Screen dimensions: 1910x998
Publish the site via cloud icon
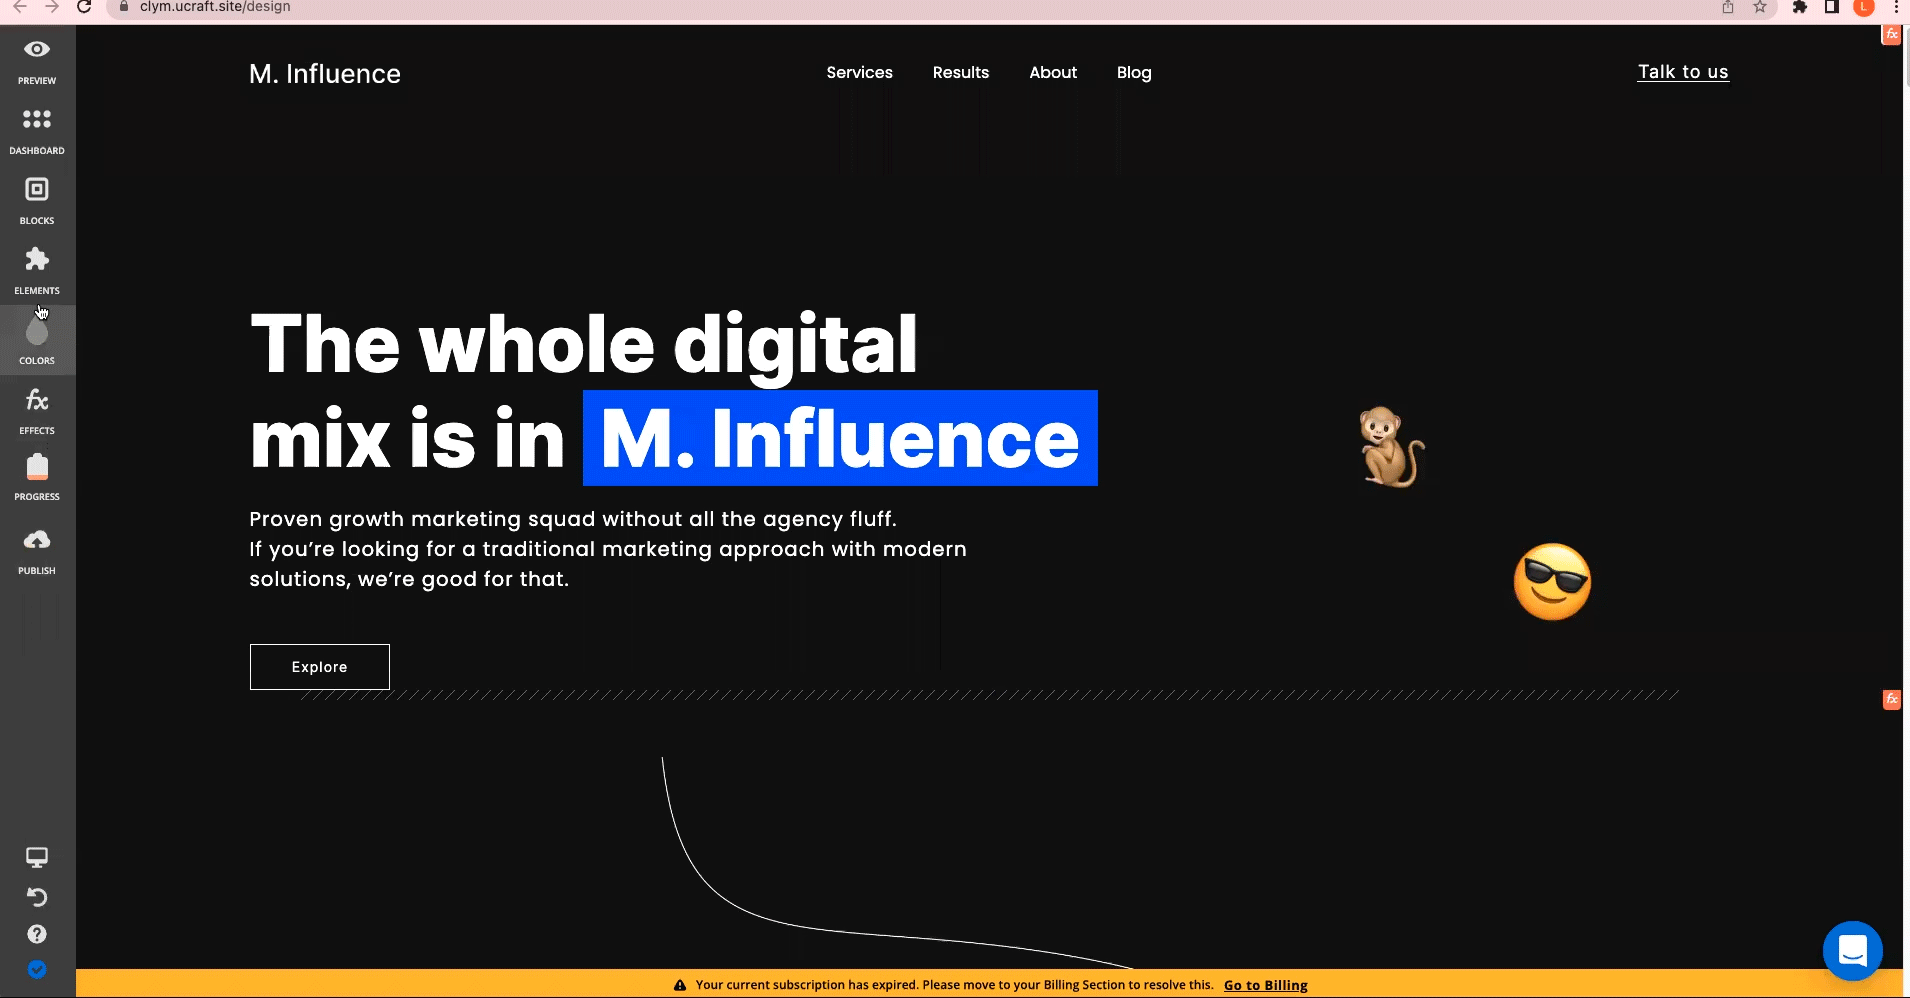[37, 551]
